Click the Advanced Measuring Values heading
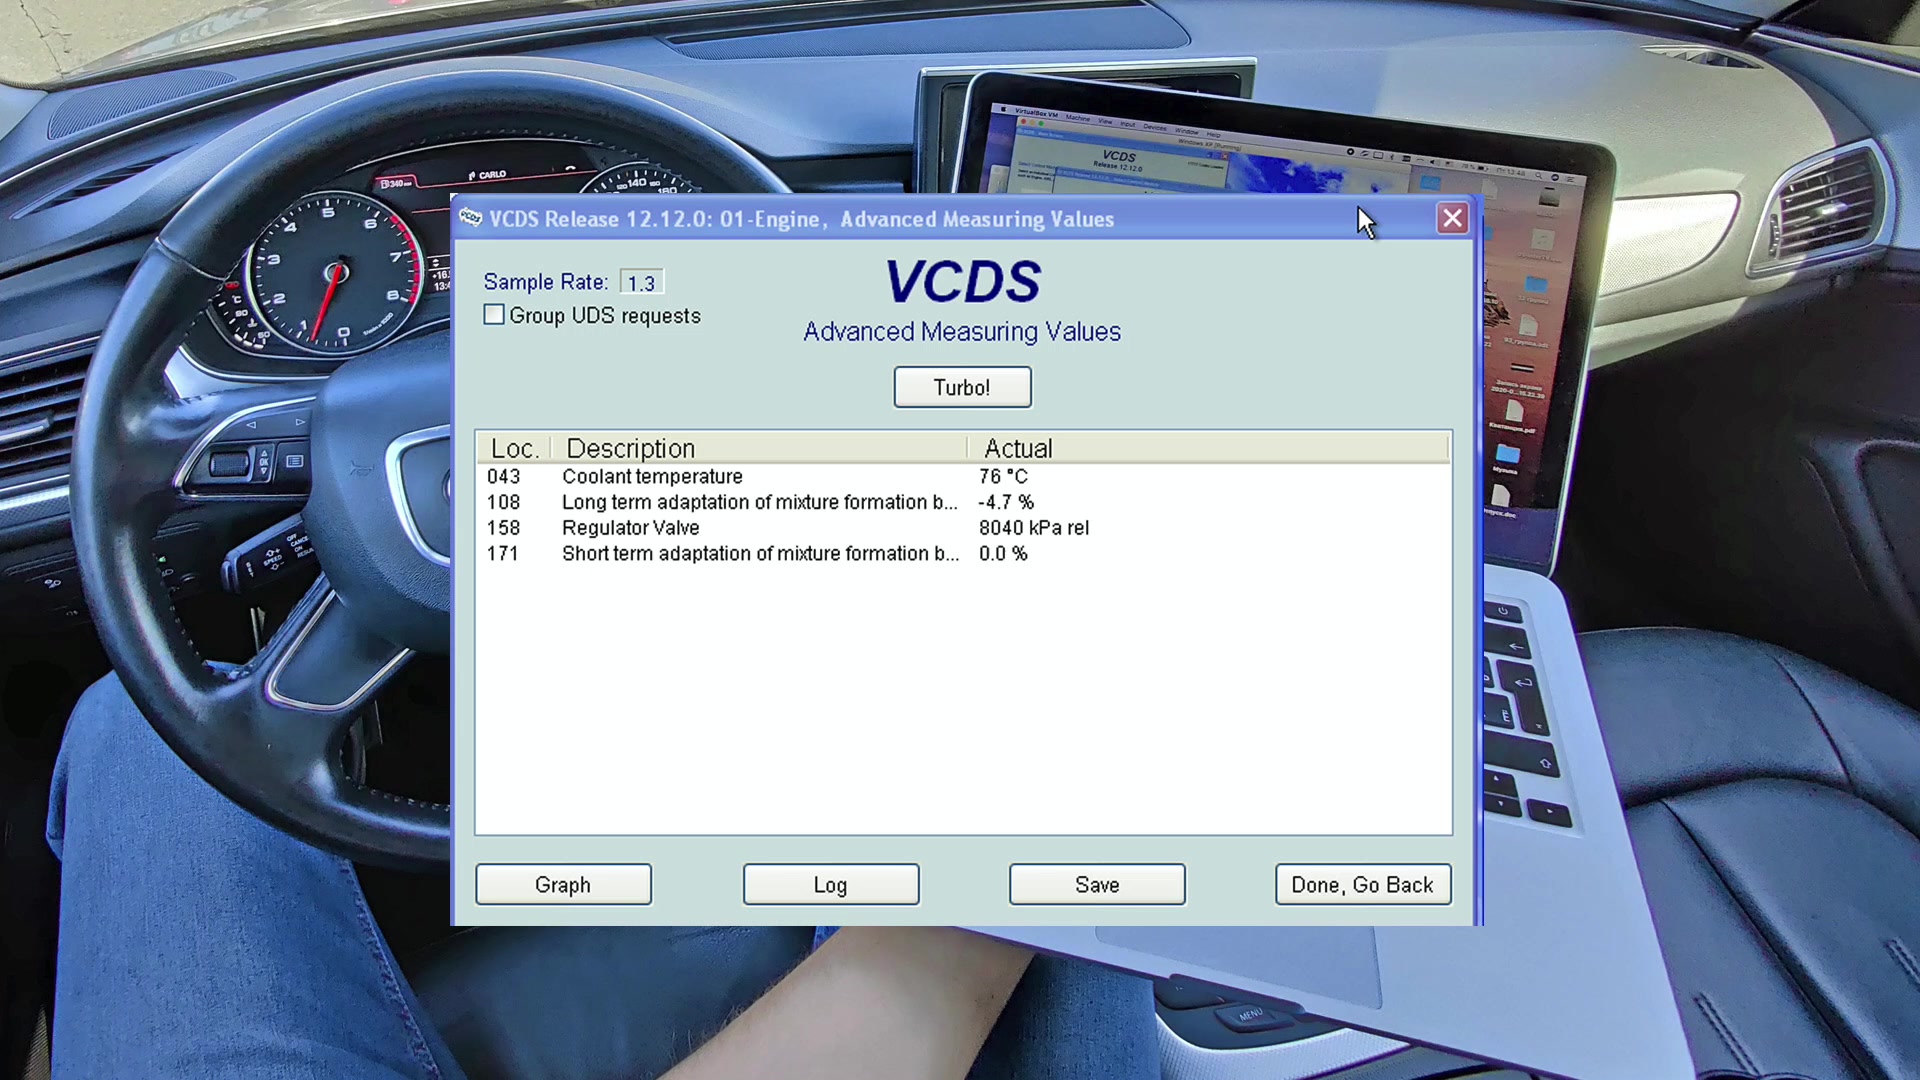This screenshot has height=1080, width=1920. (x=962, y=332)
